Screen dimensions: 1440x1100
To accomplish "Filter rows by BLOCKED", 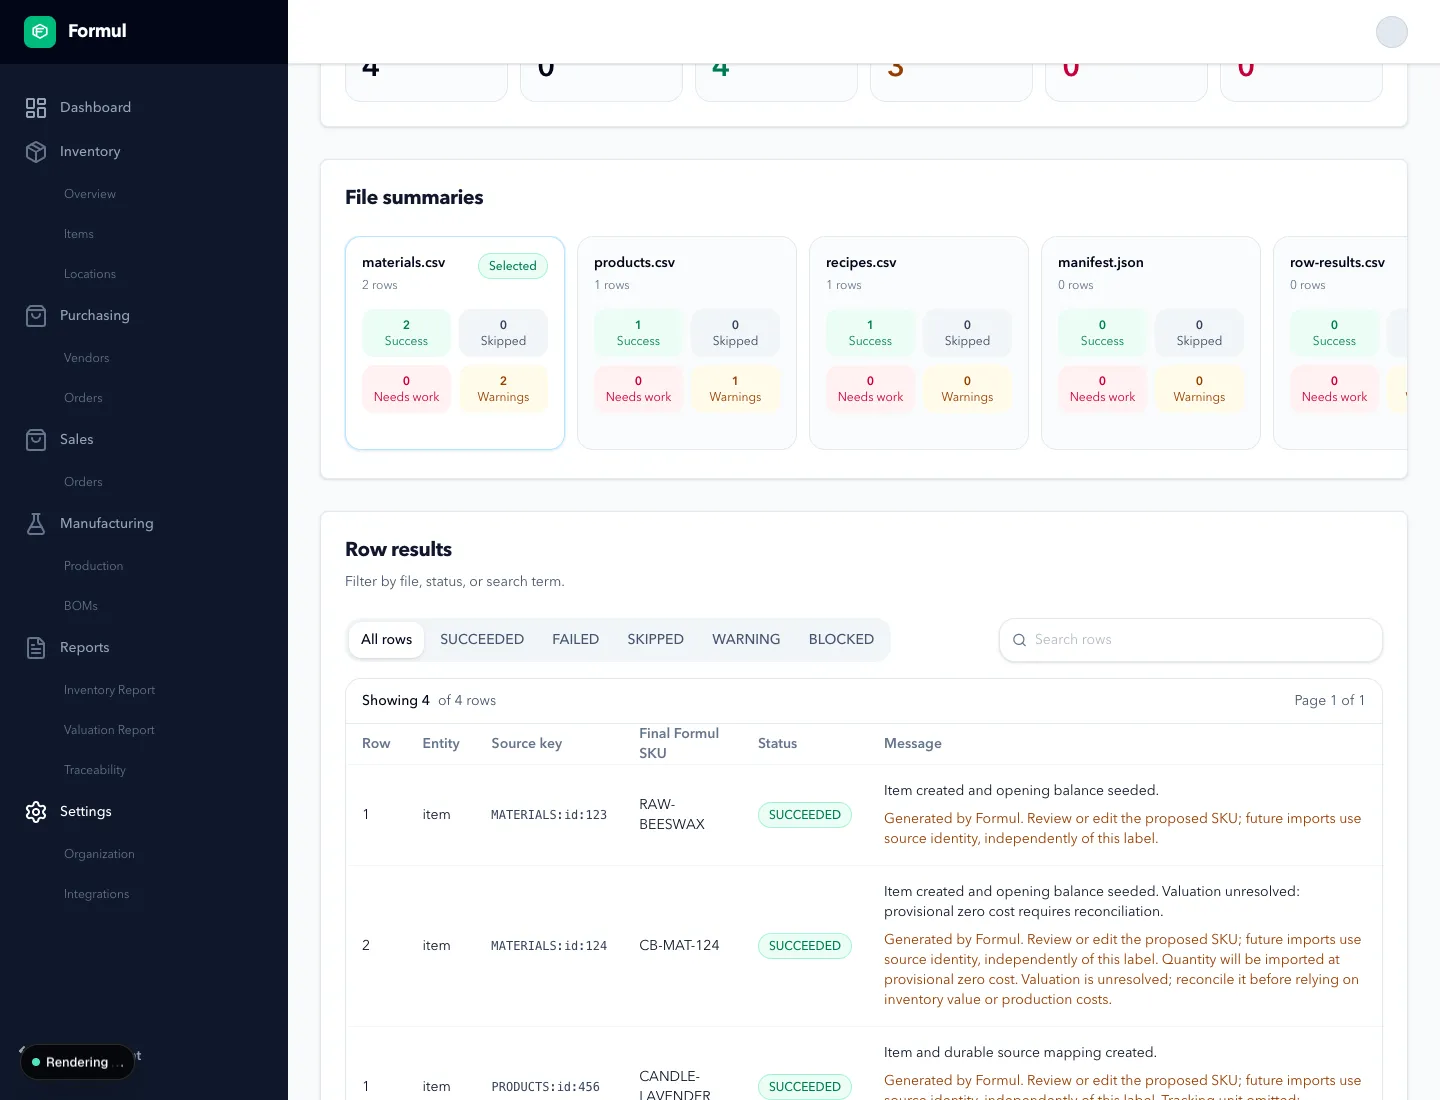I will pos(841,640).
